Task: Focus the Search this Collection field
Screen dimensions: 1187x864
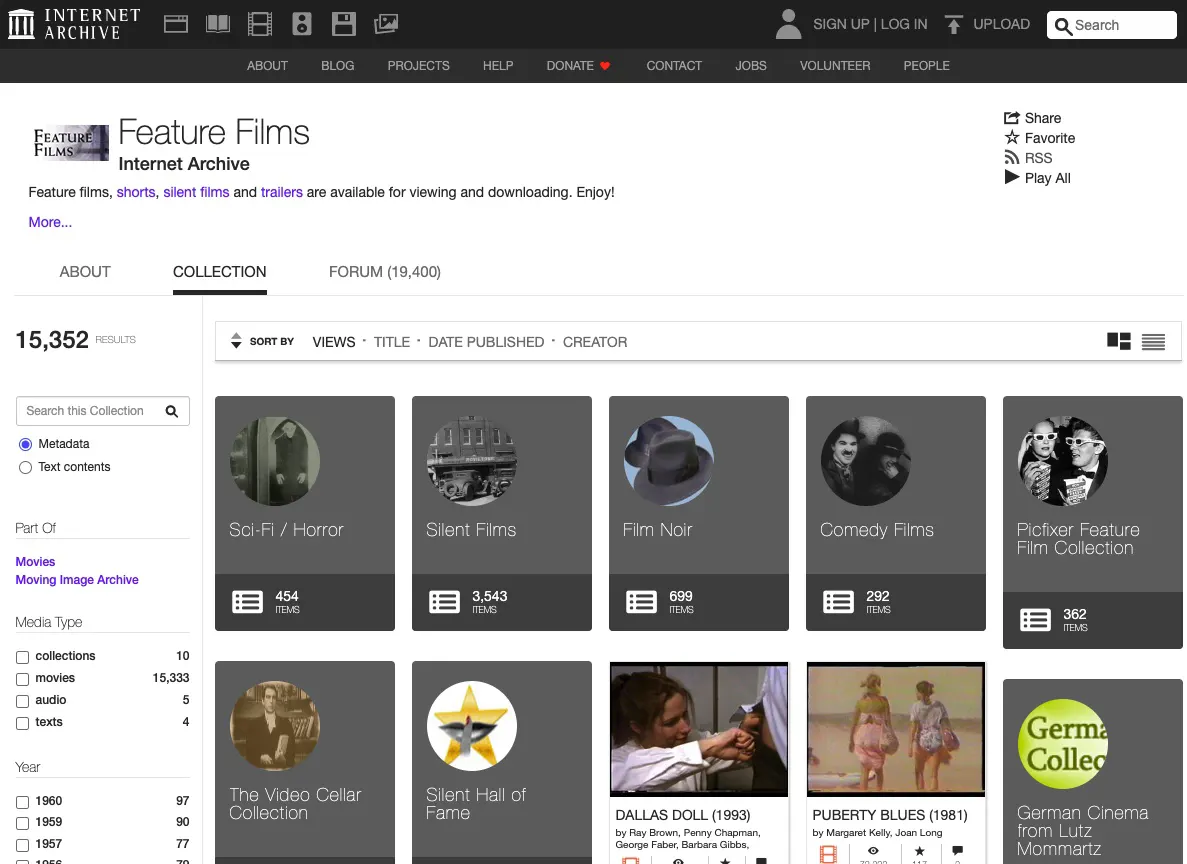Action: [x=103, y=411]
